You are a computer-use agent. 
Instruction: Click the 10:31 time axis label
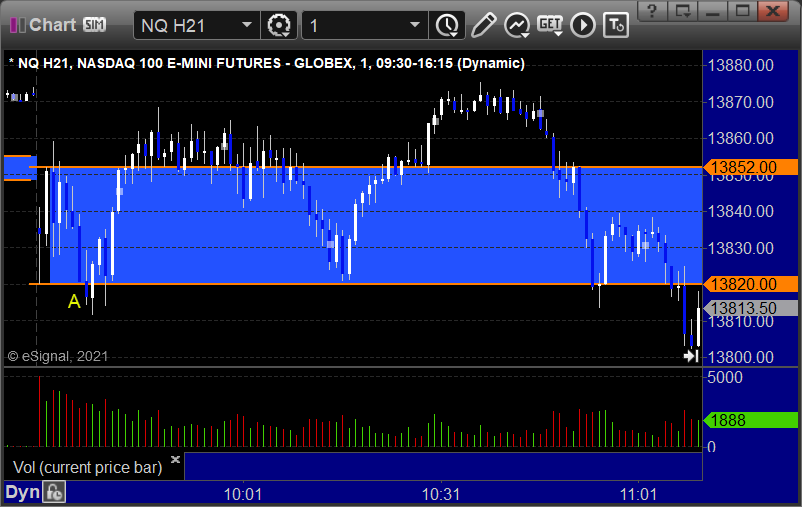pos(440,494)
